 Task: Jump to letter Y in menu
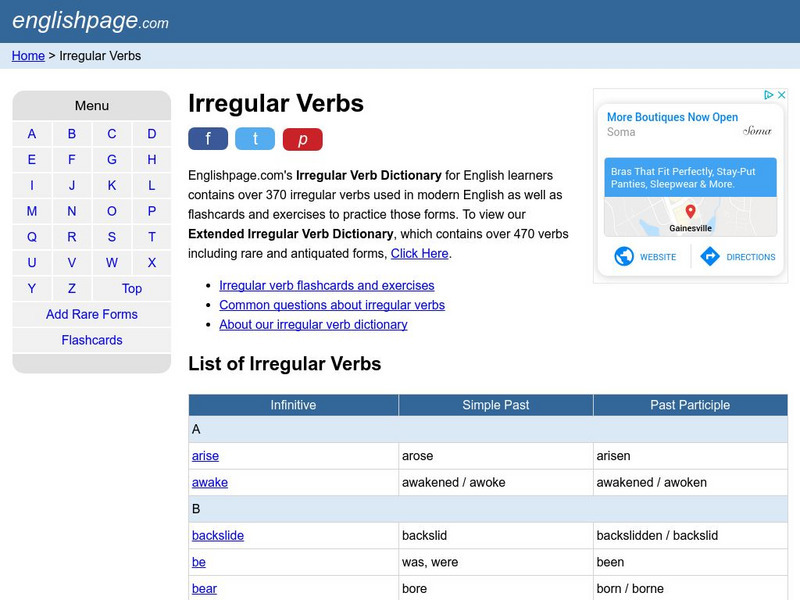pos(32,288)
